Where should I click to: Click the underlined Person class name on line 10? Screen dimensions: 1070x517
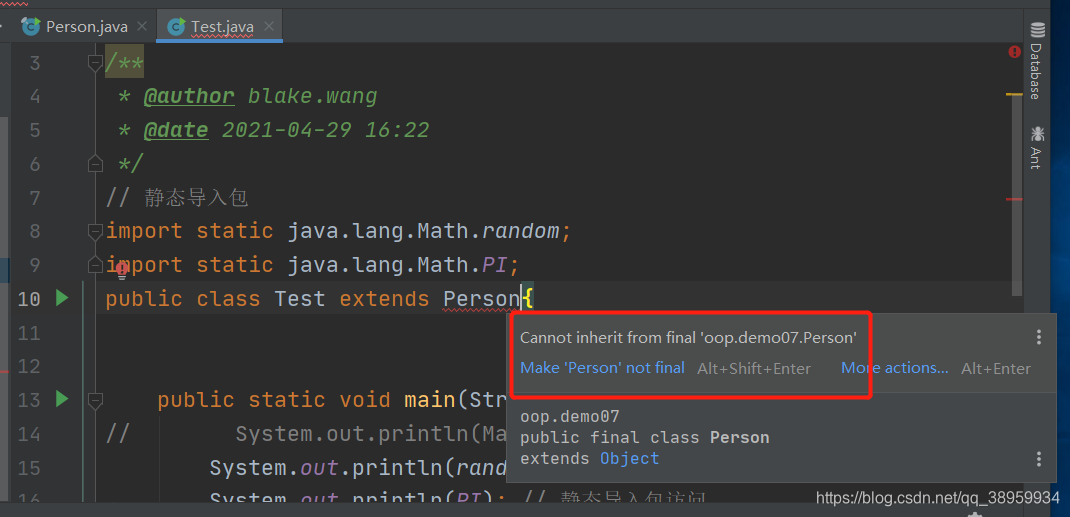point(482,299)
